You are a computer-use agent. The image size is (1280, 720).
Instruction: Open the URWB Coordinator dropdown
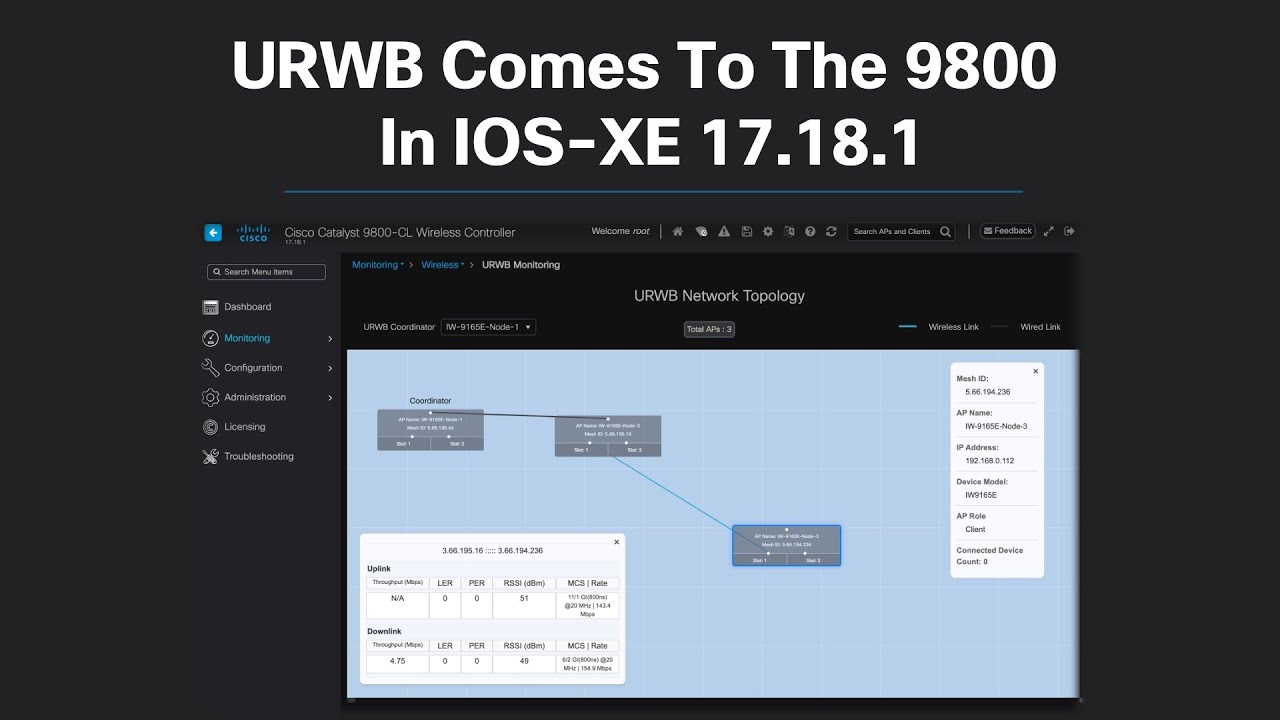pos(488,327)
